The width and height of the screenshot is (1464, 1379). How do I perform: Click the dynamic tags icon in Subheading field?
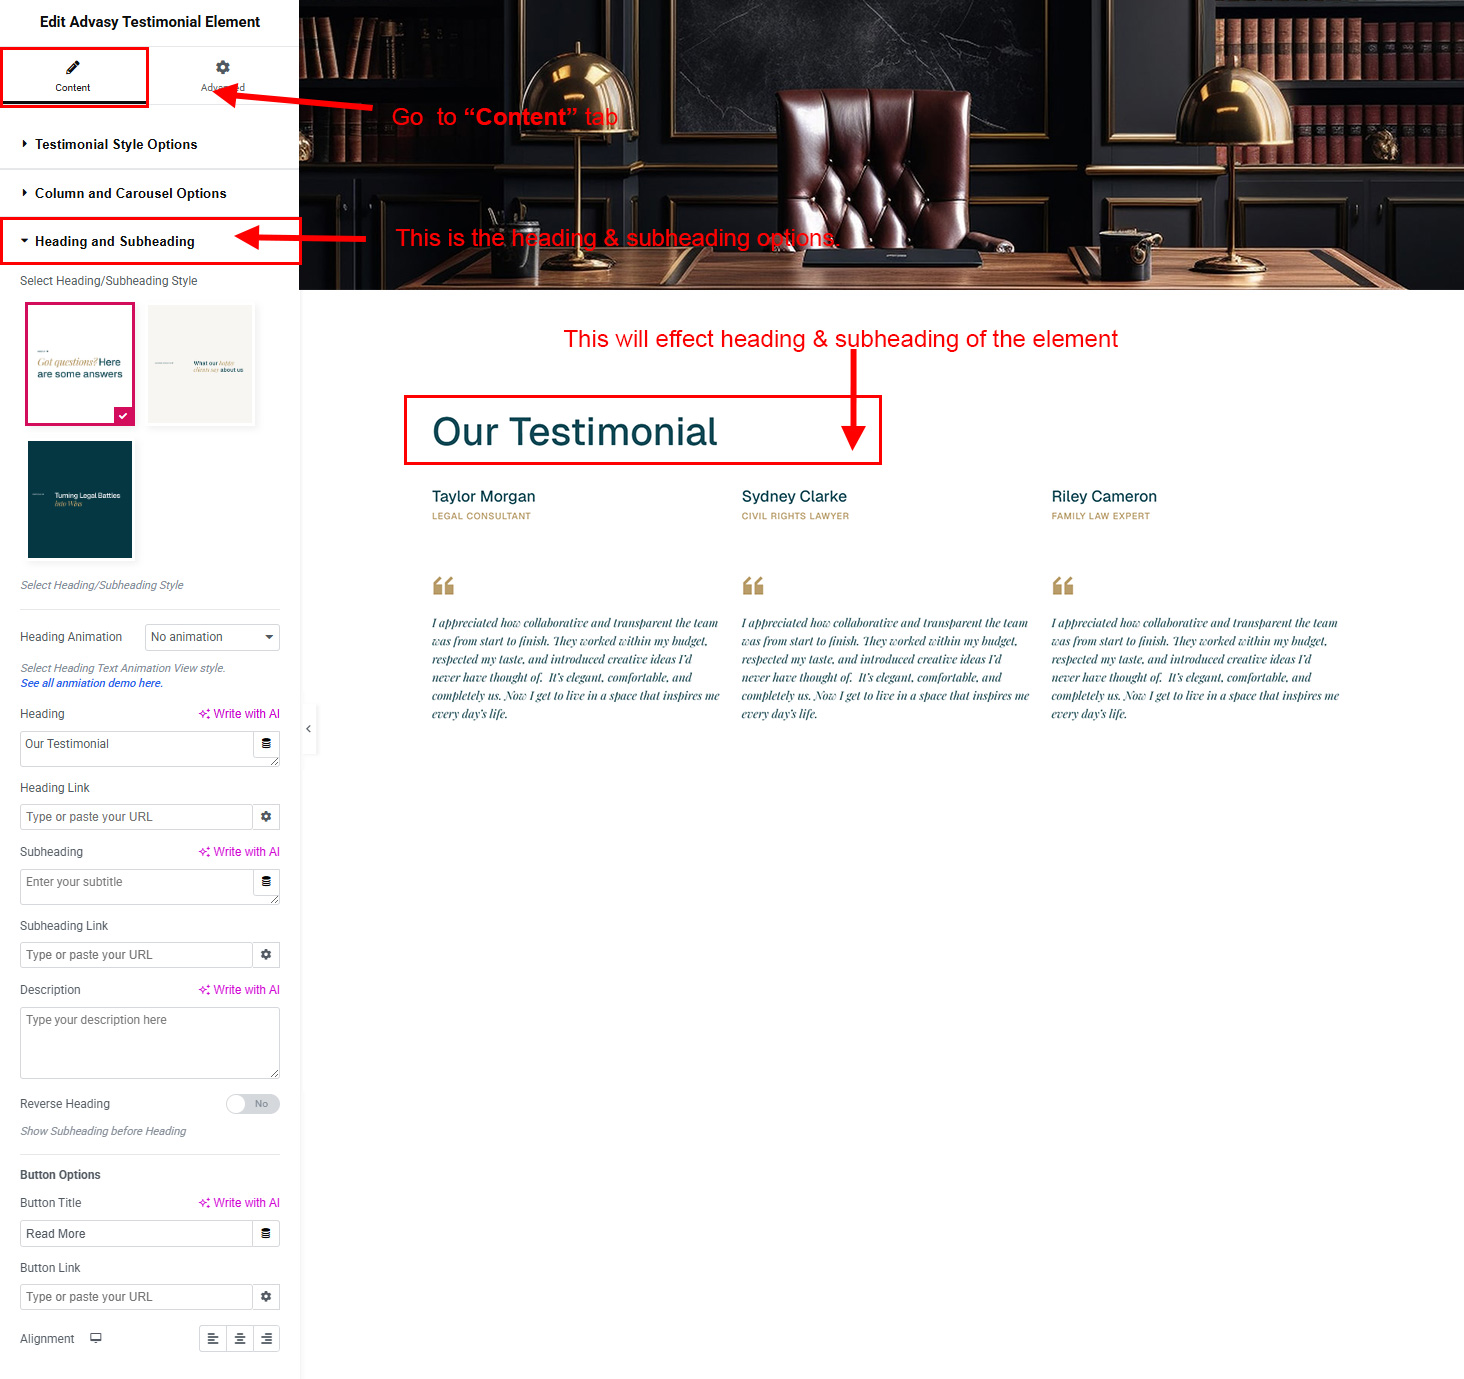[x=266, y=882]
